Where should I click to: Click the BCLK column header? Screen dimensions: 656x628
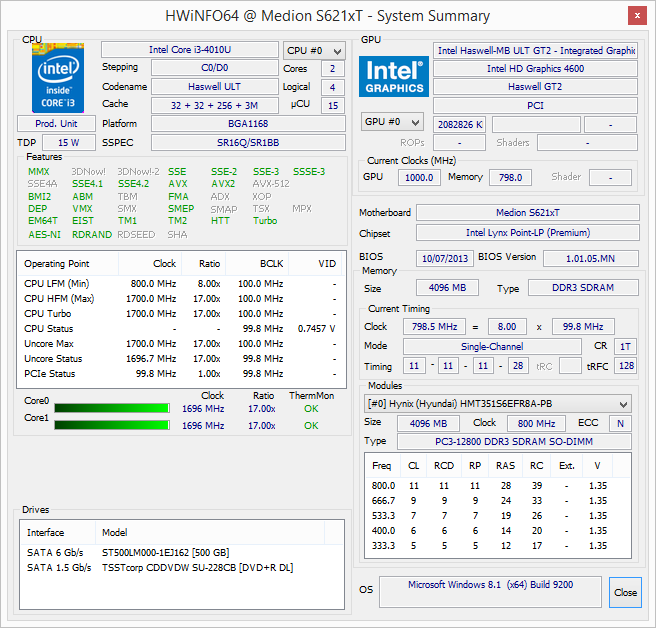click(257, 264)
